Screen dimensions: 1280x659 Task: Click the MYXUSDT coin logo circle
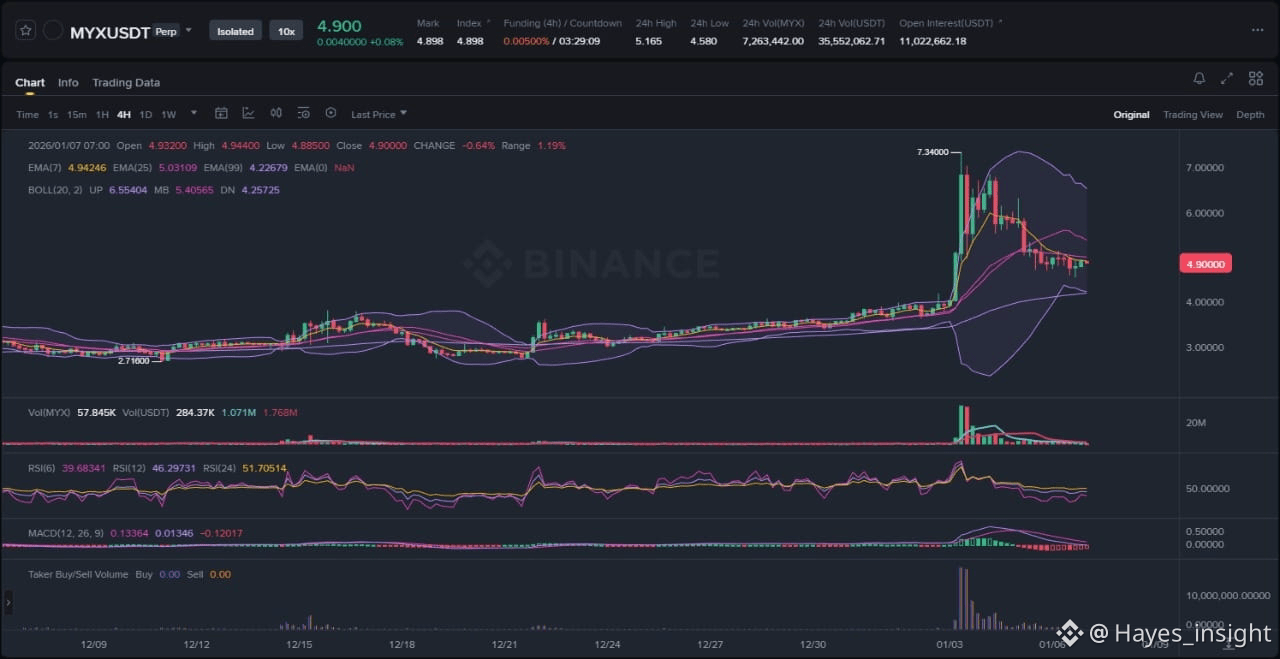(x=53, y=31)
